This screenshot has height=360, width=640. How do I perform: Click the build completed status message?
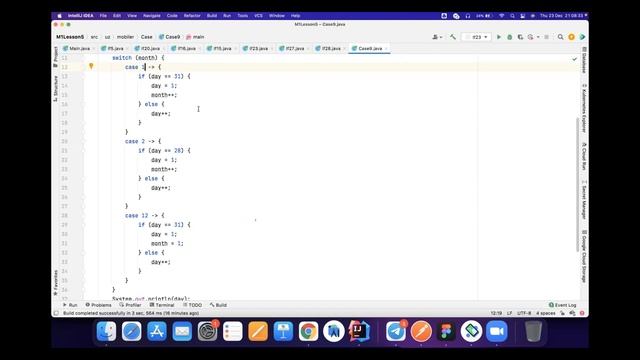pos(131,313)
